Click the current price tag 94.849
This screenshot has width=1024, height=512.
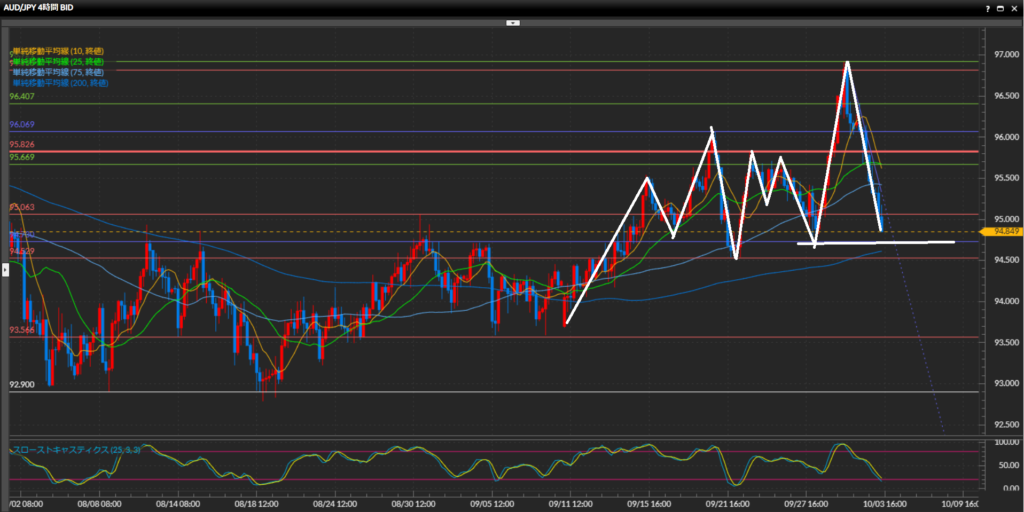point(1001,232)
